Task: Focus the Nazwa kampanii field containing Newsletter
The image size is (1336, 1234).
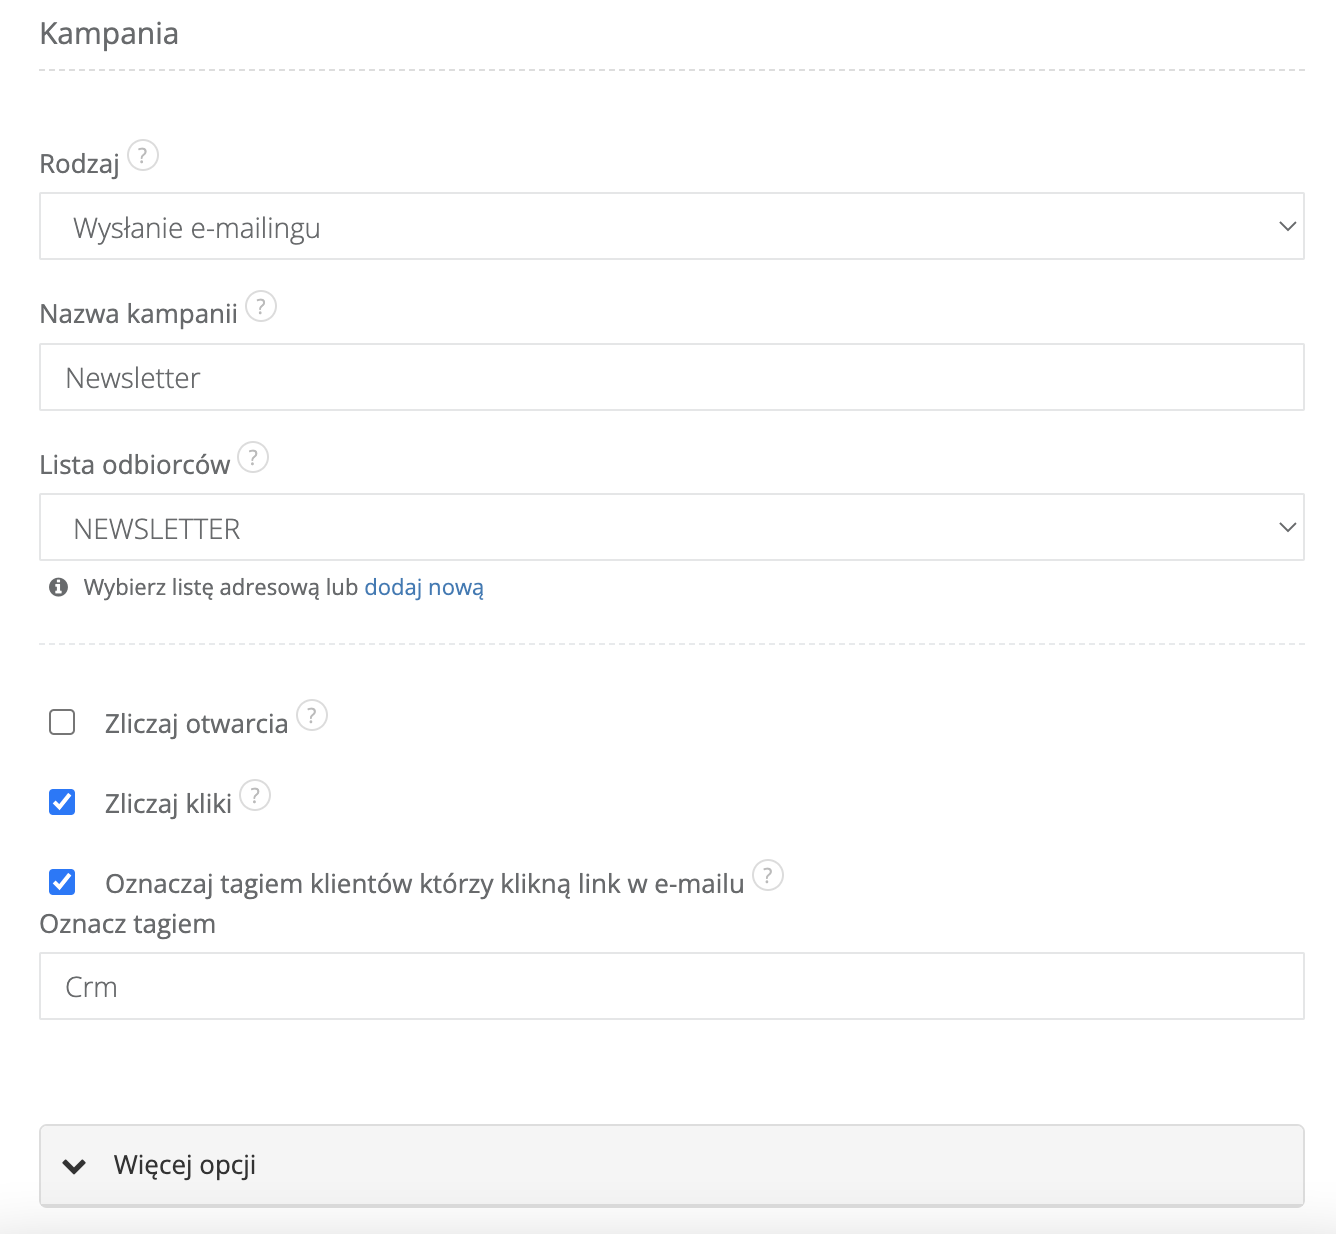Action: pos(671,378)
